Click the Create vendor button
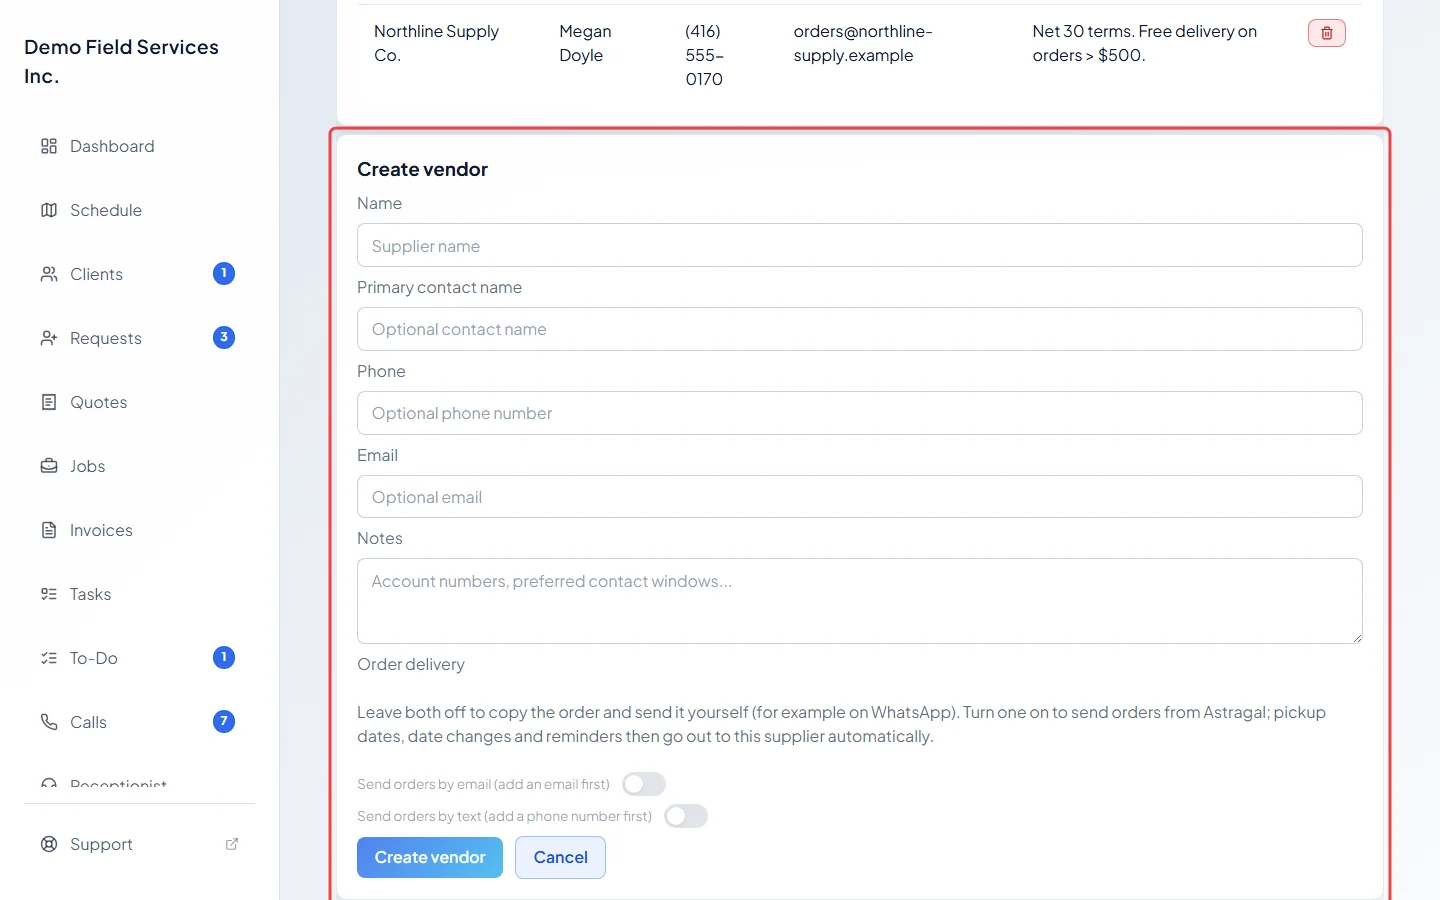1440x900 pixels. [430, 857]
